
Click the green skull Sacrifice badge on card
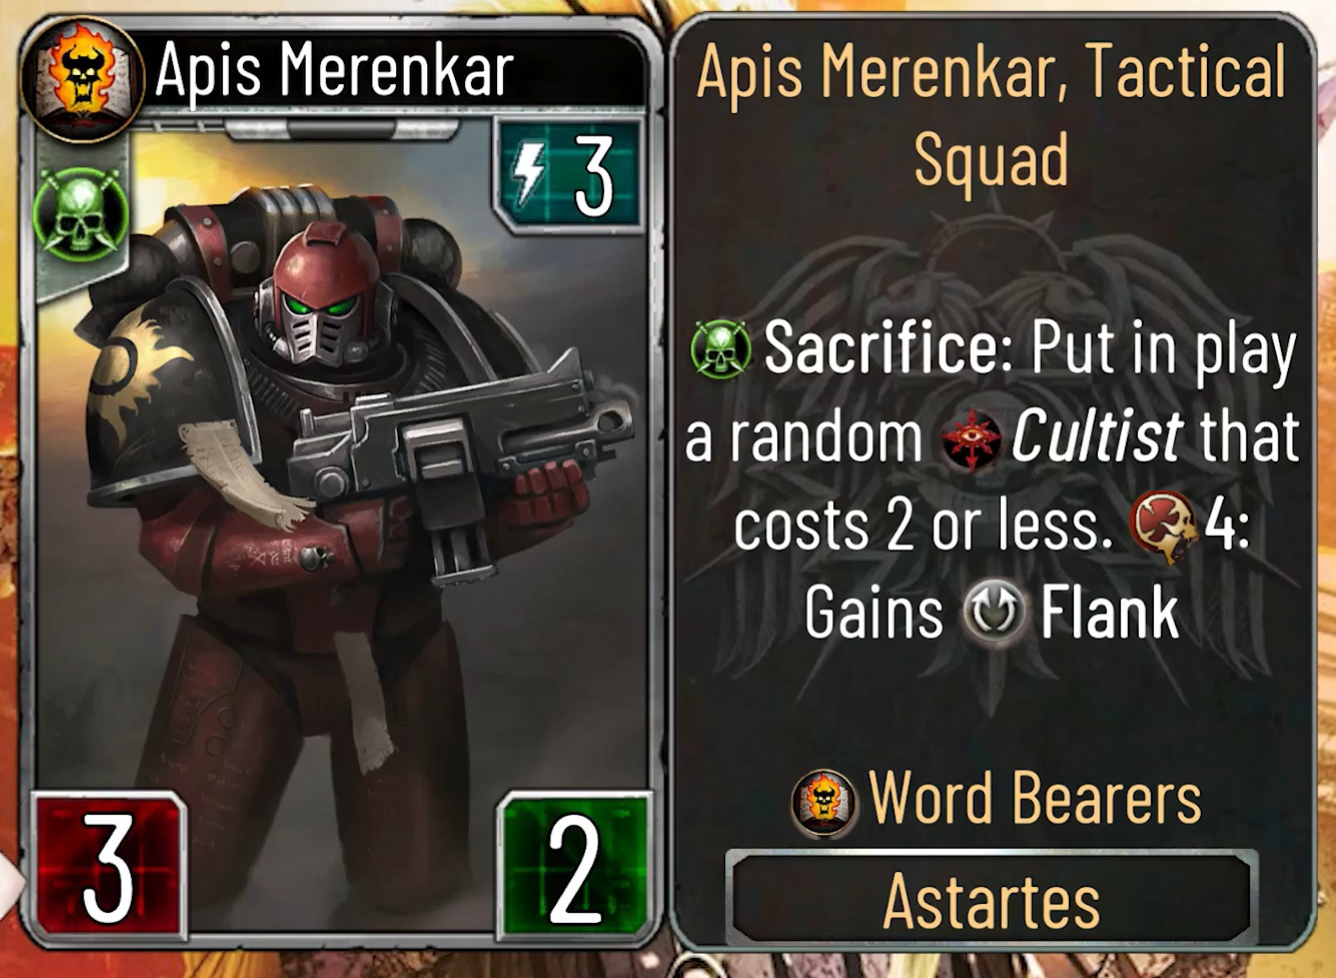[80, 214]
